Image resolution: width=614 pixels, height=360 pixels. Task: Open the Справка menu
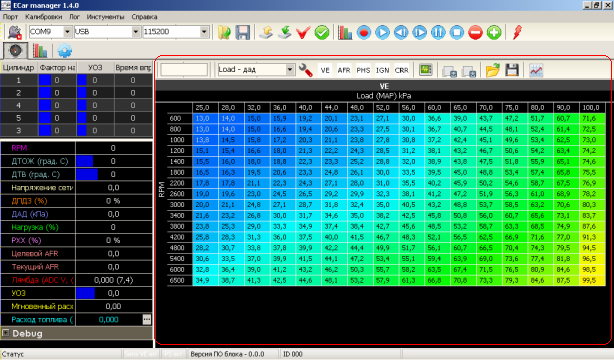[144, 17]
